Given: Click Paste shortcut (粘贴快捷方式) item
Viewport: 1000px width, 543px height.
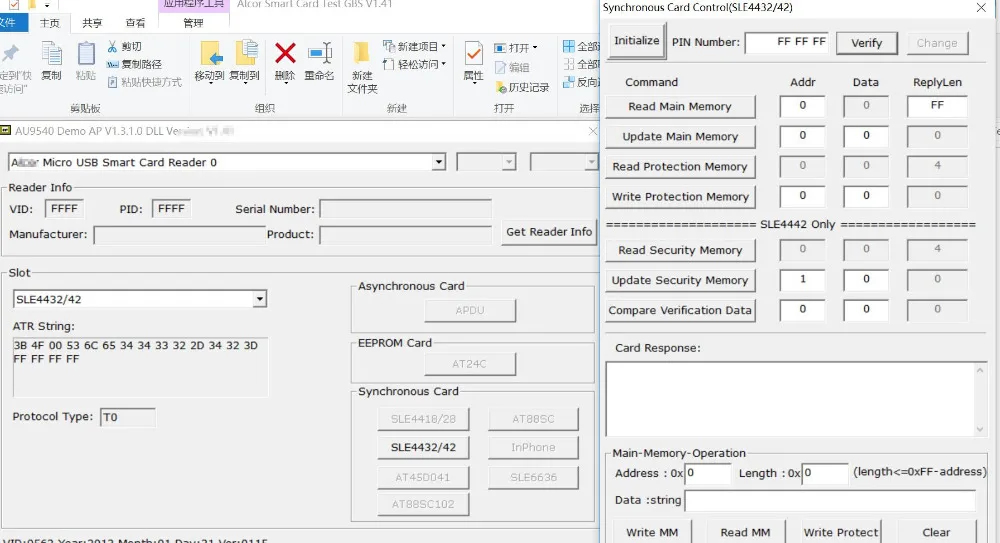Looking at the screenshot, I should pos(145,82).
